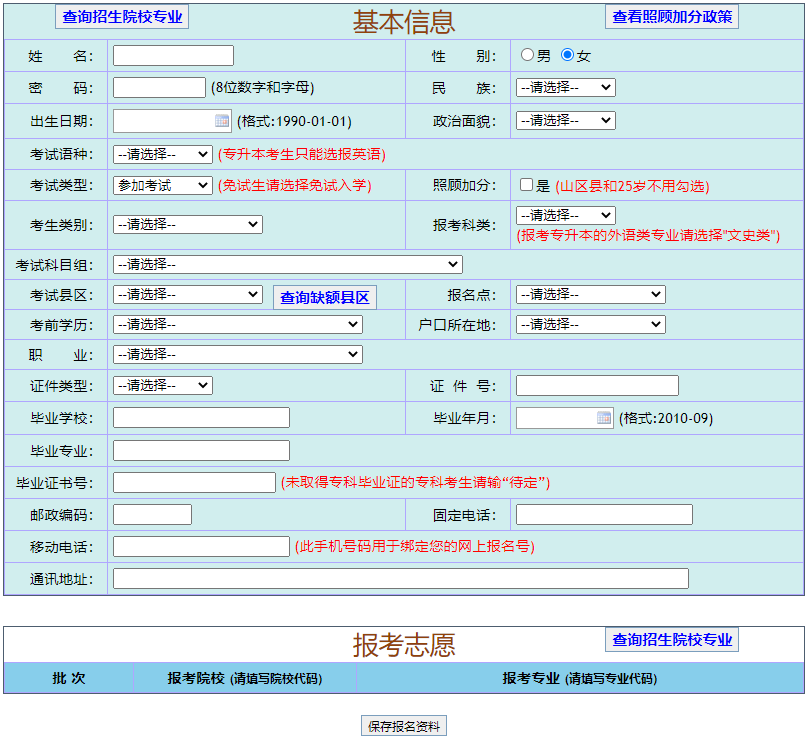Open 证件类型 dropdown
The height and width of the screenshot is (740, 810).
coord(163,386)
